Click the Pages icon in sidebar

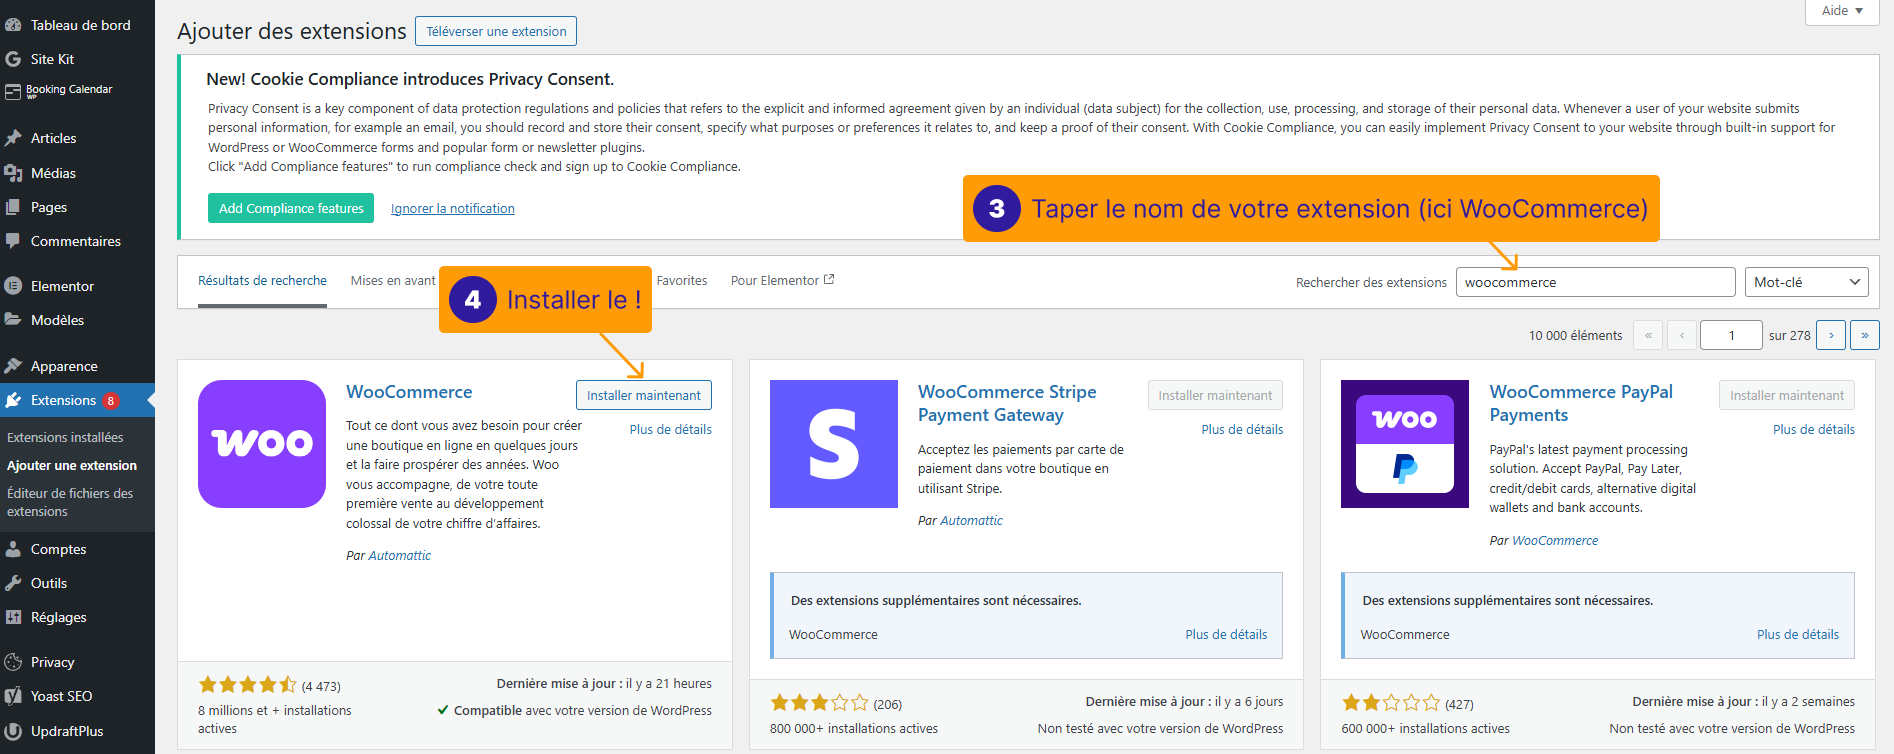coord(13,207)
